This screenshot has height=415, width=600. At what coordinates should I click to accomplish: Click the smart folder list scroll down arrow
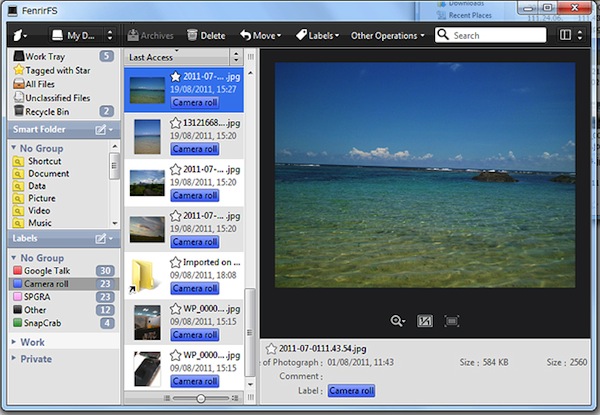coord(114,223)
